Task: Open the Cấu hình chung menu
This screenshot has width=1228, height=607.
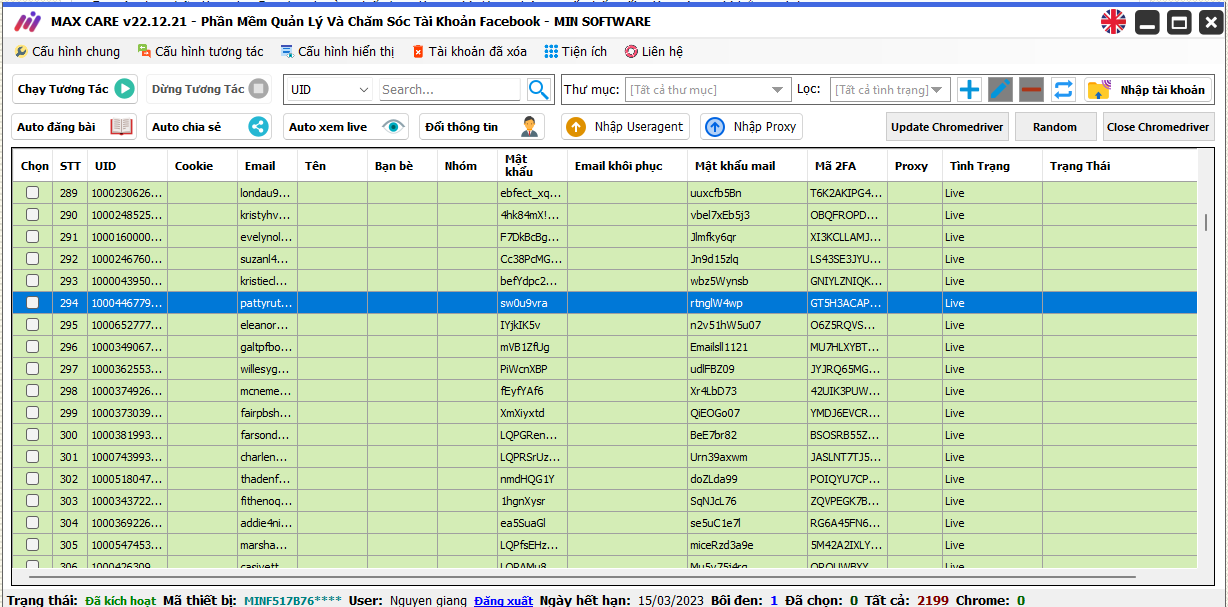Action: point(67,51)
